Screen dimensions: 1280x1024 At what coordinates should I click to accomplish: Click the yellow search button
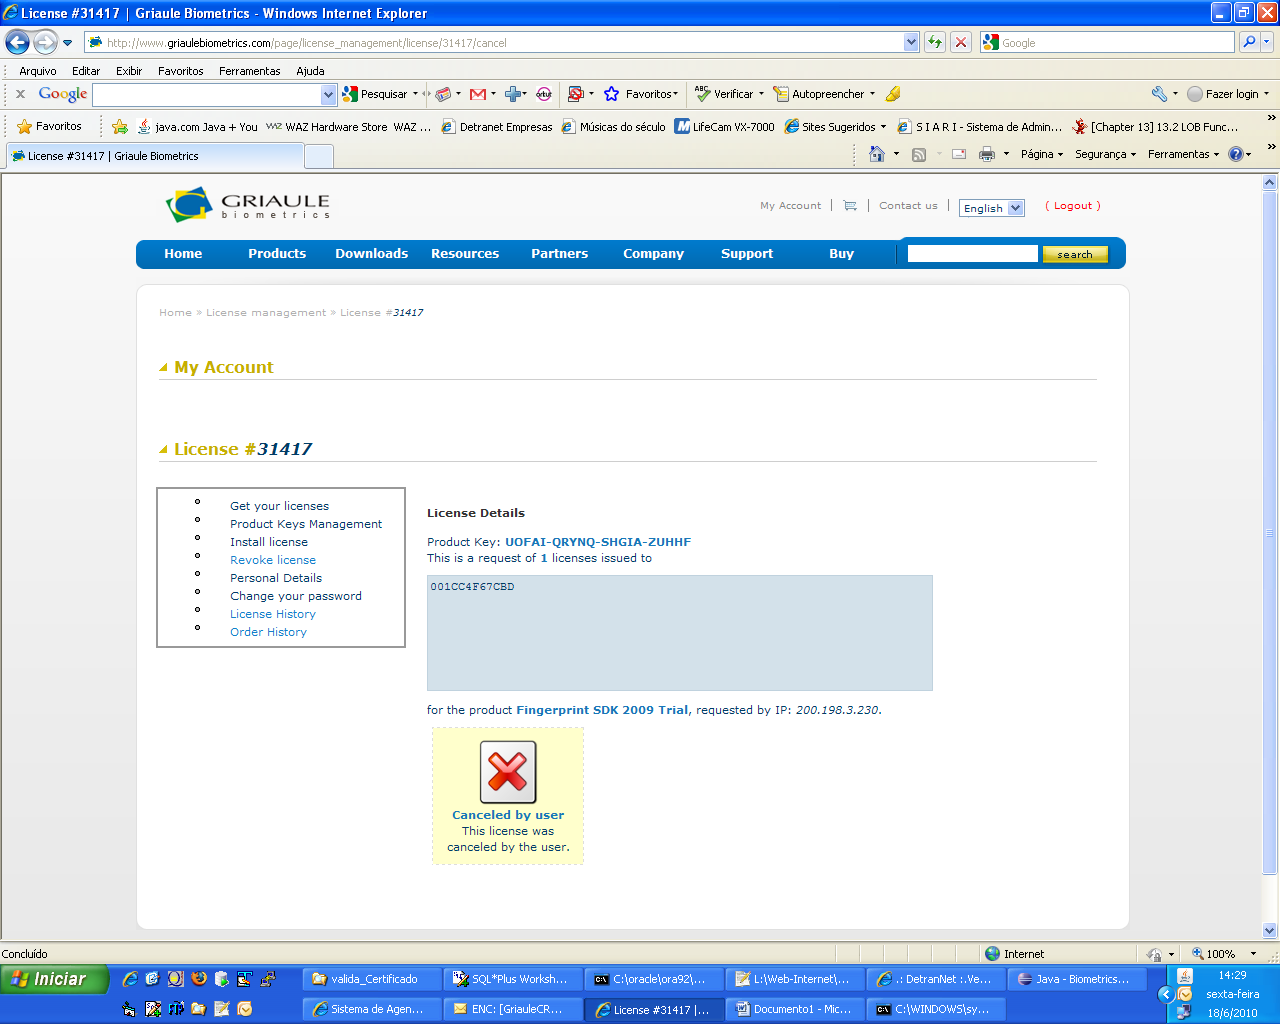[1075, 254]
